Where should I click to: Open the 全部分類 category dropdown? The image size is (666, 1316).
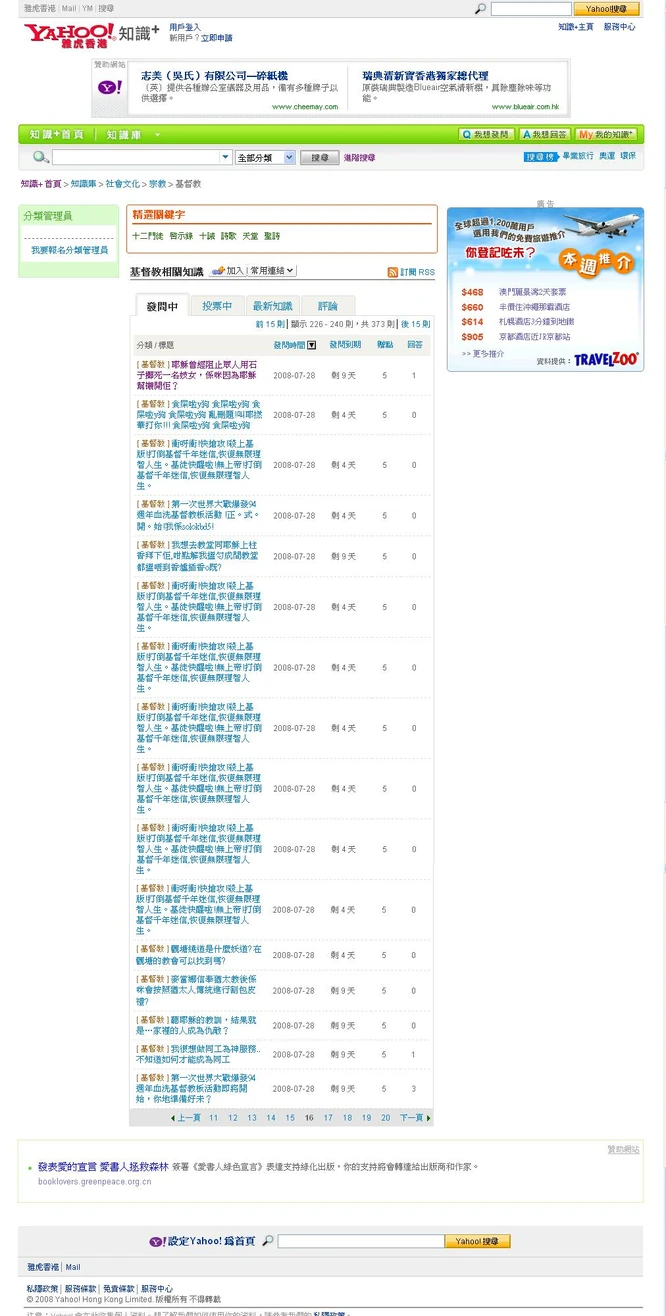tap(265, 157)
